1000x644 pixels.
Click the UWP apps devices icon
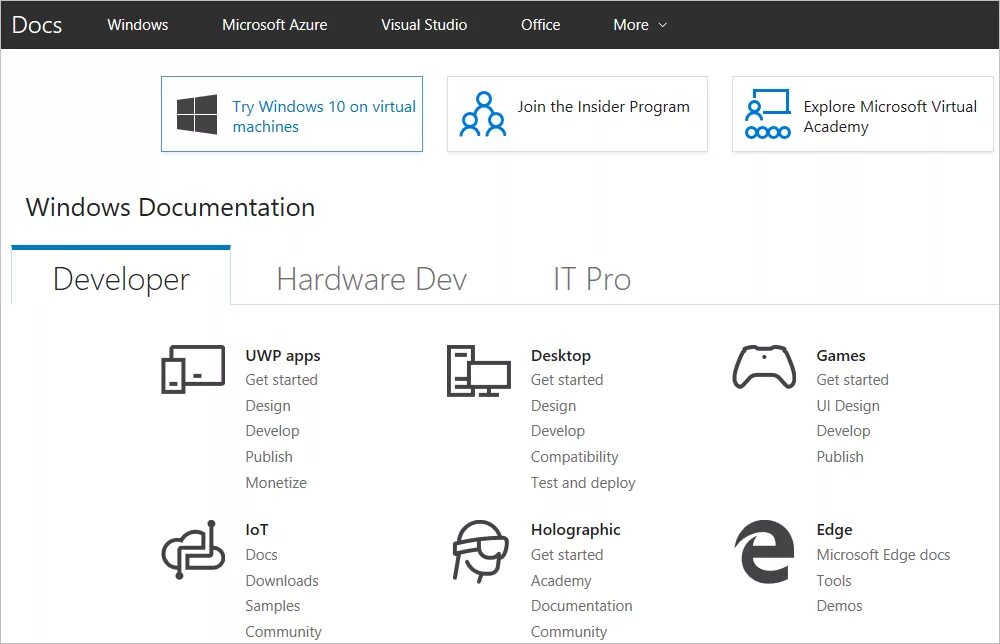pos(193,369)
